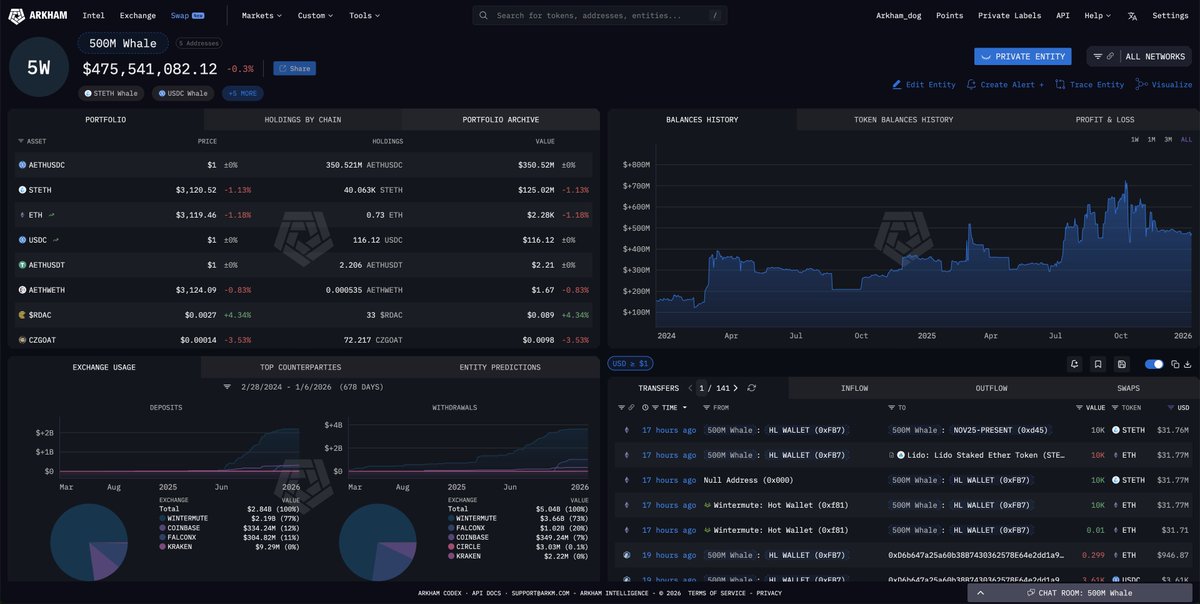Click the Visualize link

coord(1164,85)
